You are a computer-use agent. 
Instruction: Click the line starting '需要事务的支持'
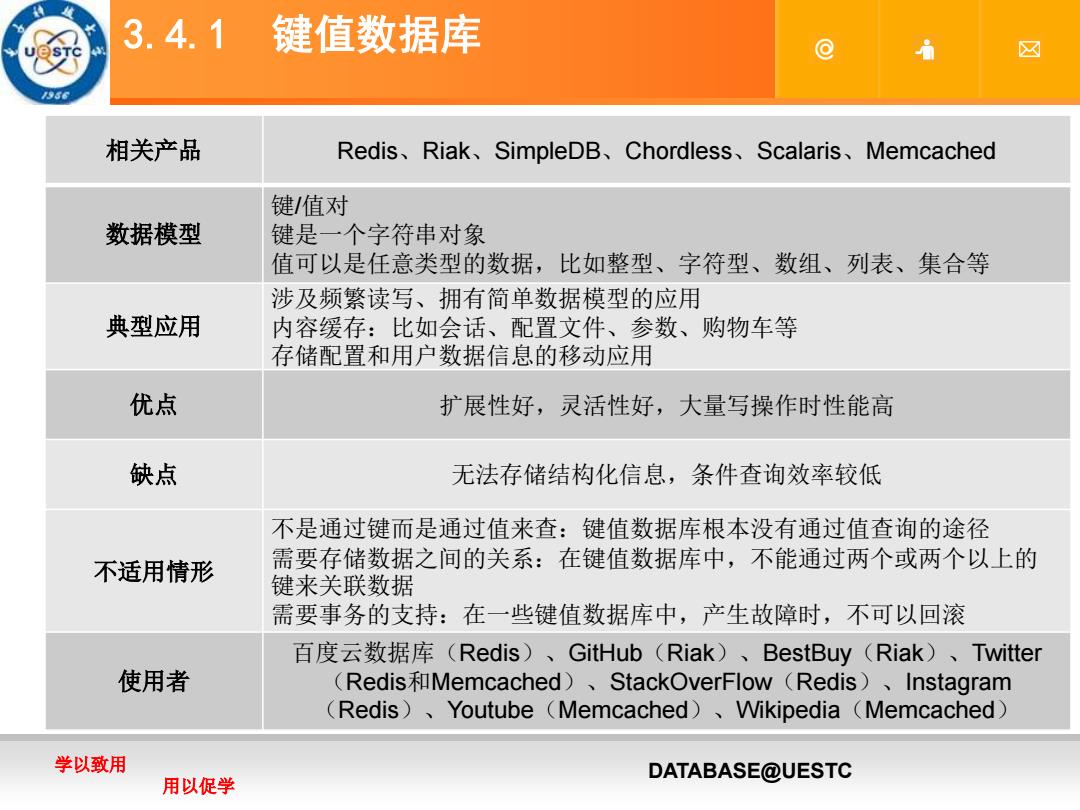tap(619, 614)
